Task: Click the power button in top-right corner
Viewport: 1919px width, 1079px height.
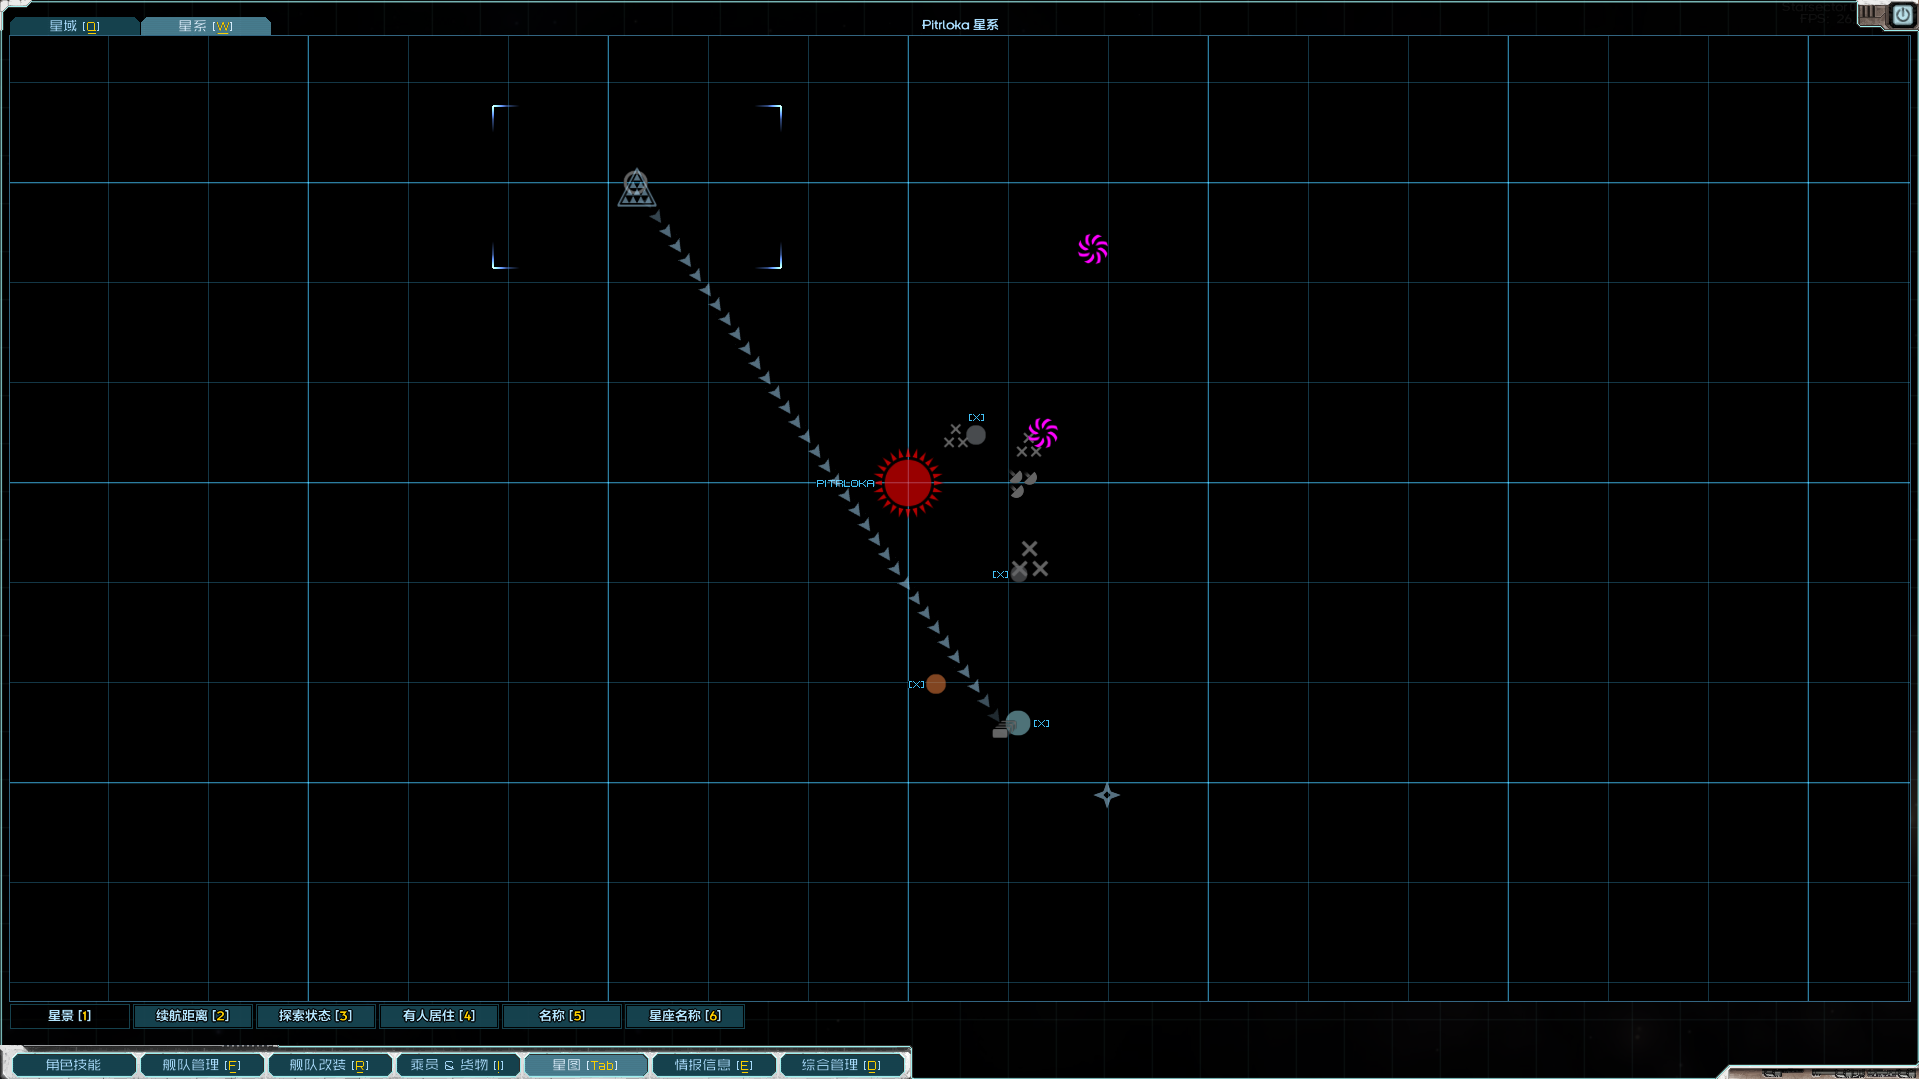Action: (1902, 15)
